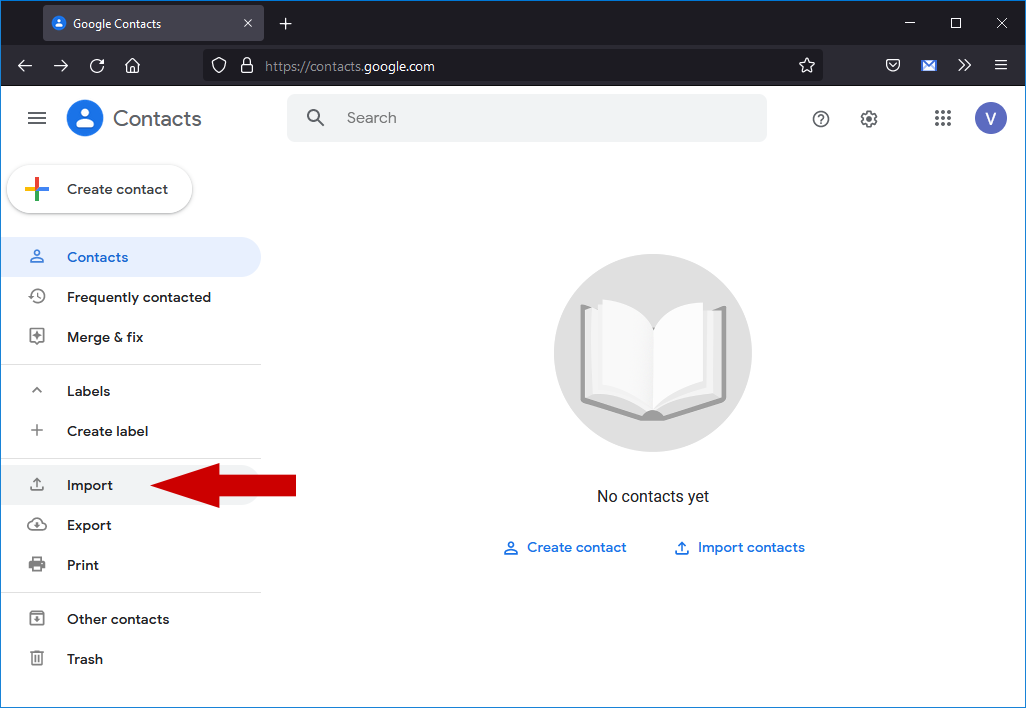
Task: Minimize the browser window
Action: [x=910, y=23]
